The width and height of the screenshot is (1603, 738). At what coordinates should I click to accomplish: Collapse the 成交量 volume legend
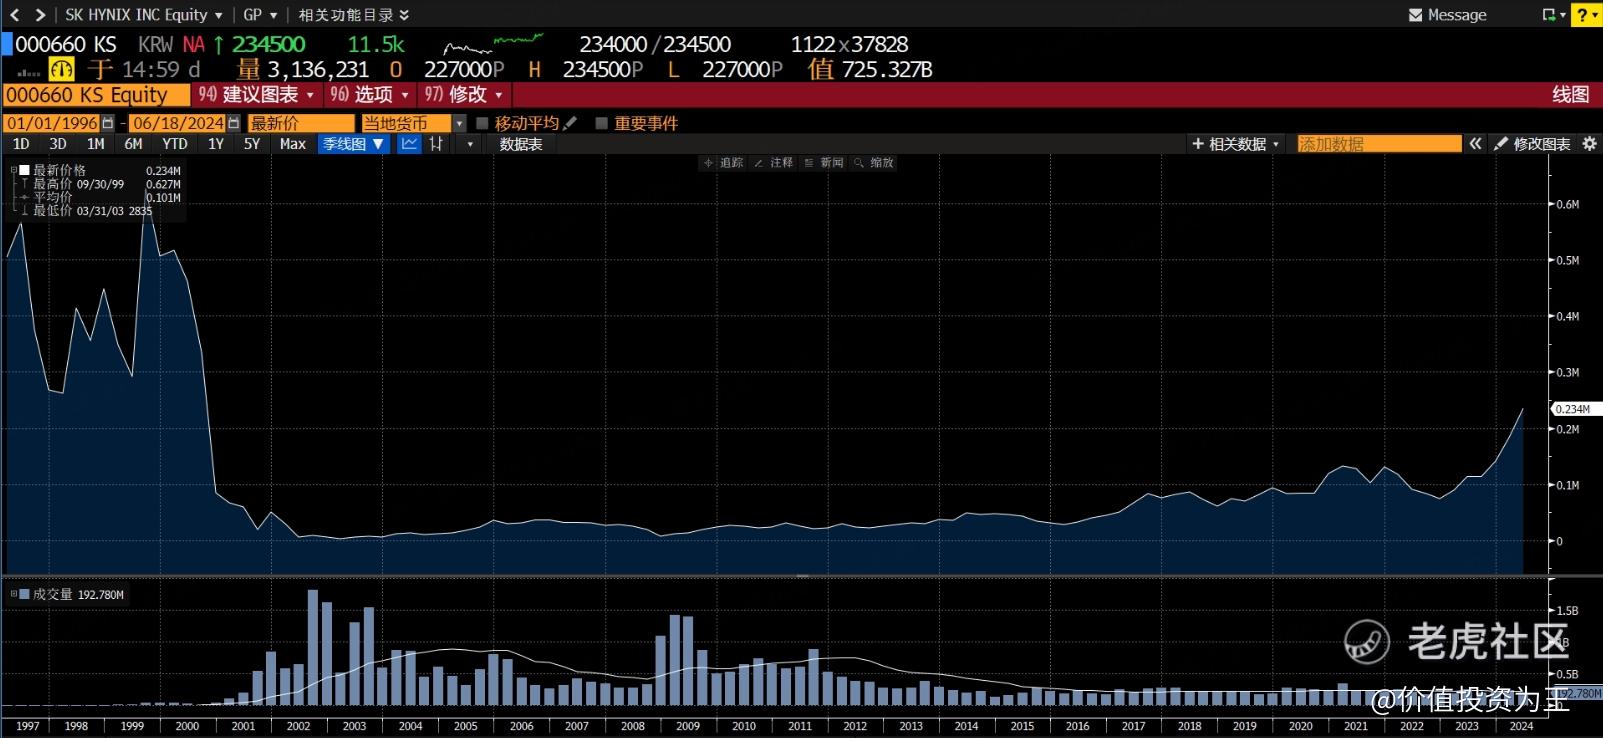point(13,594)
